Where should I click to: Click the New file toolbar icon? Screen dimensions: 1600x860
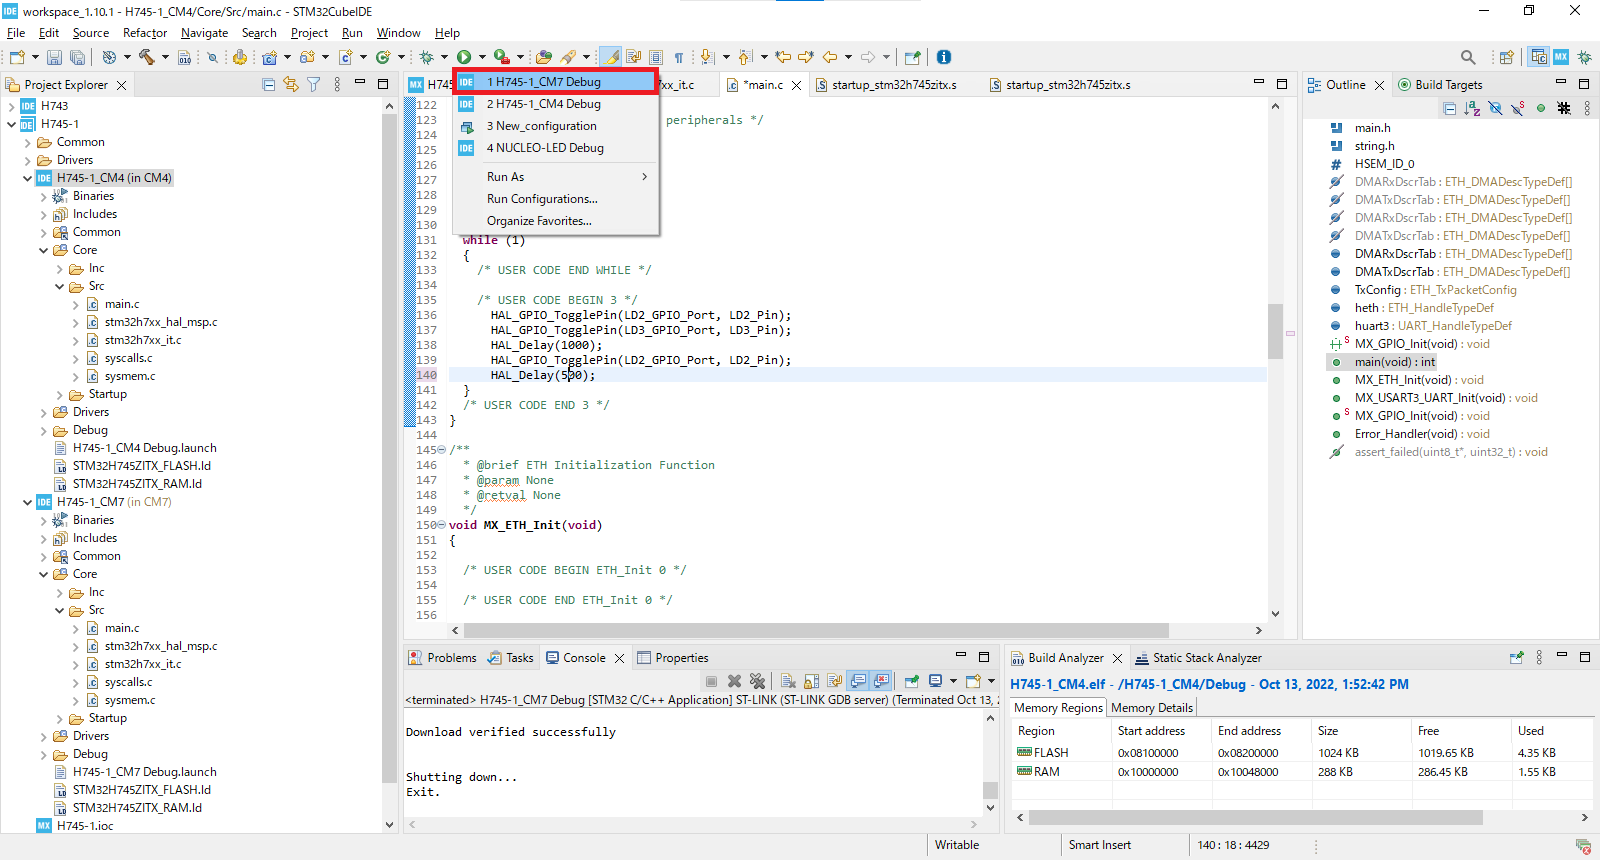17,57
